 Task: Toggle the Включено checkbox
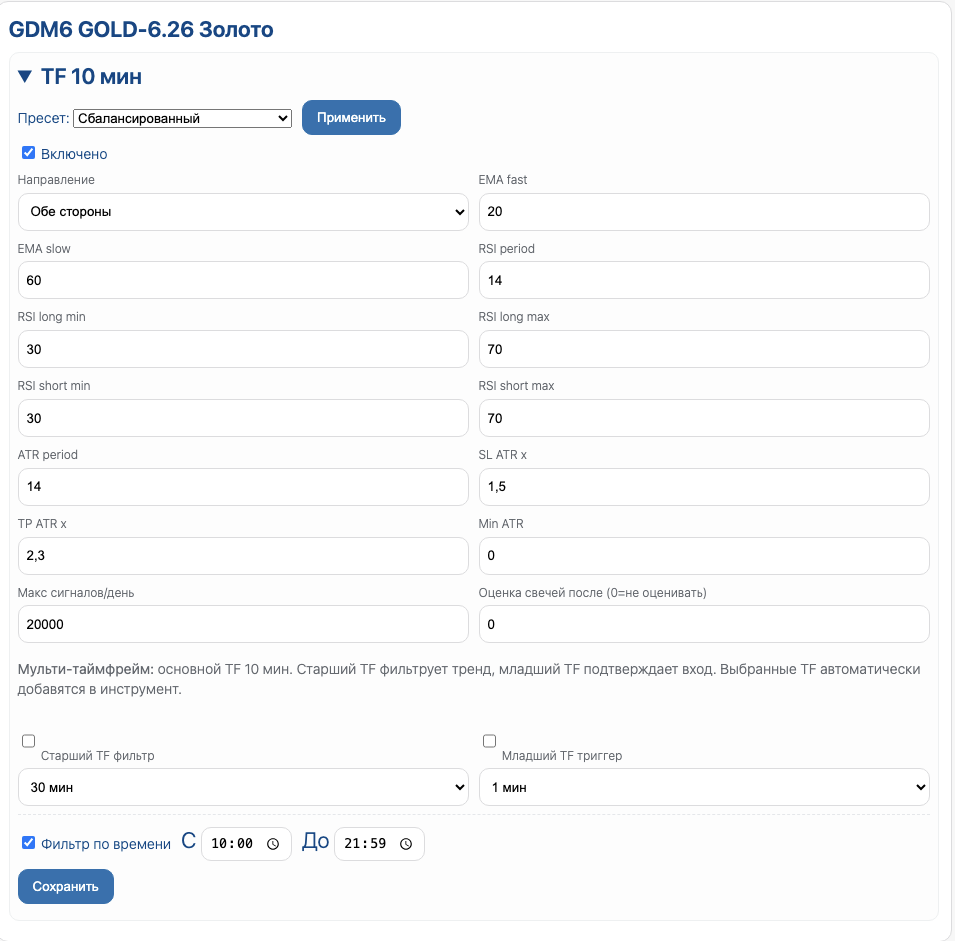pos(29,153)
